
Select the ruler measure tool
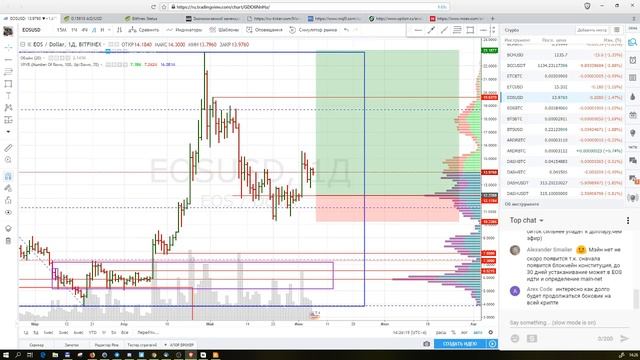pyautogui.click(x=8, y=148)
